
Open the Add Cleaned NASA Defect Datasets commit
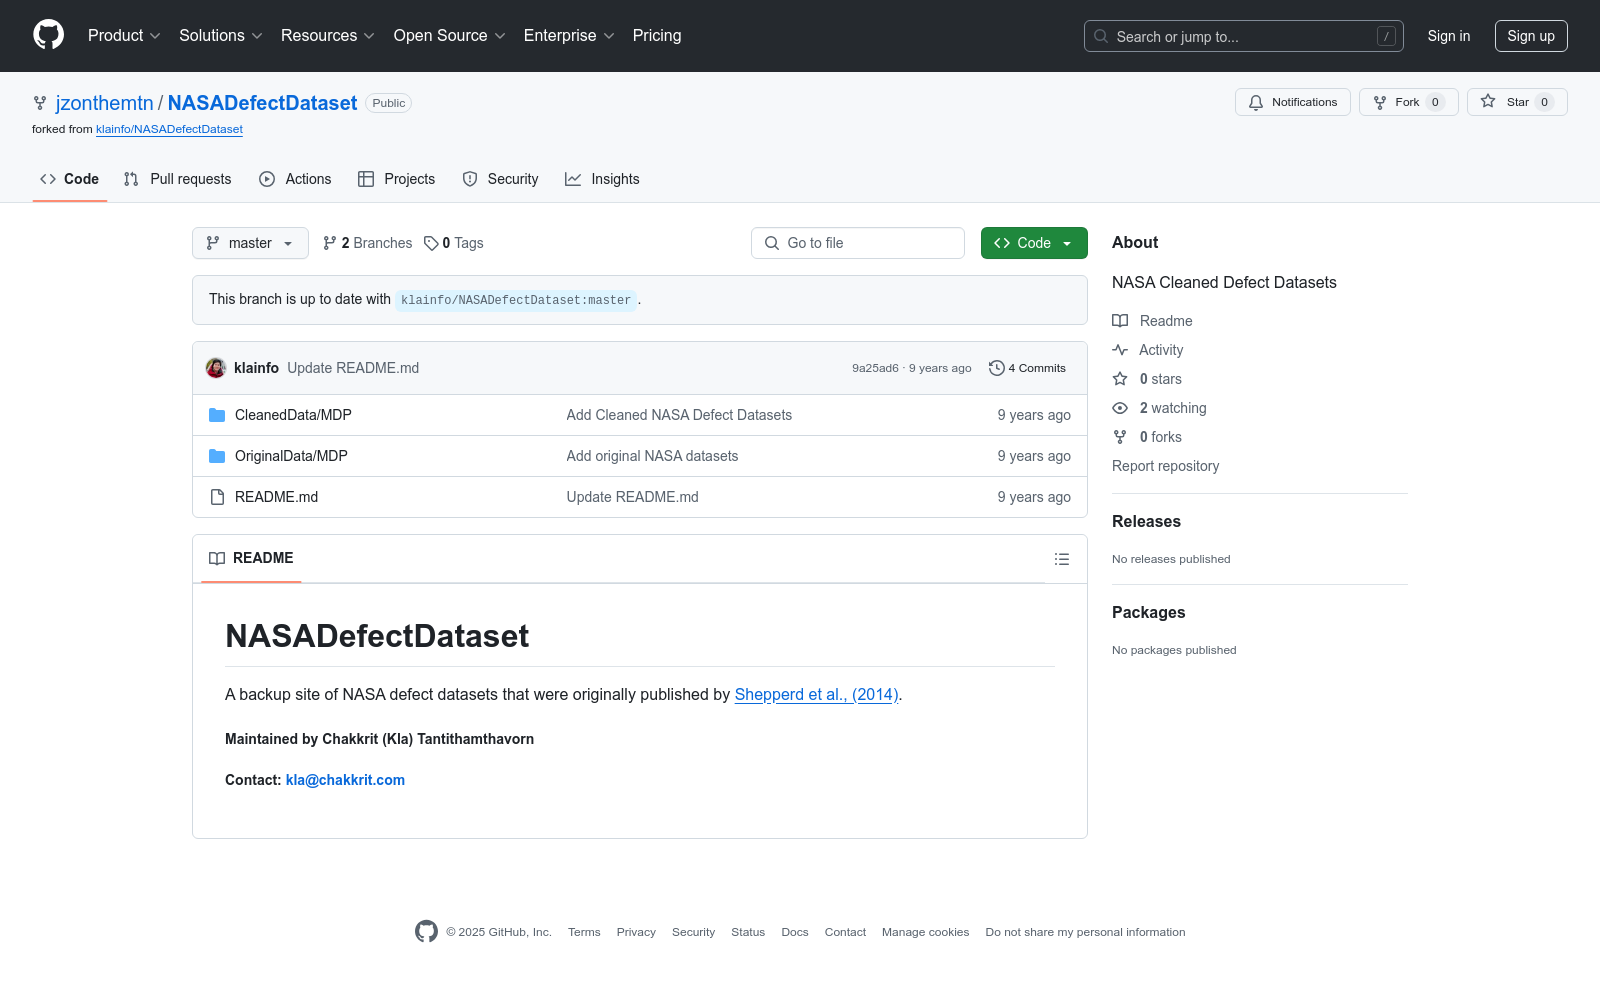[679, 415]
